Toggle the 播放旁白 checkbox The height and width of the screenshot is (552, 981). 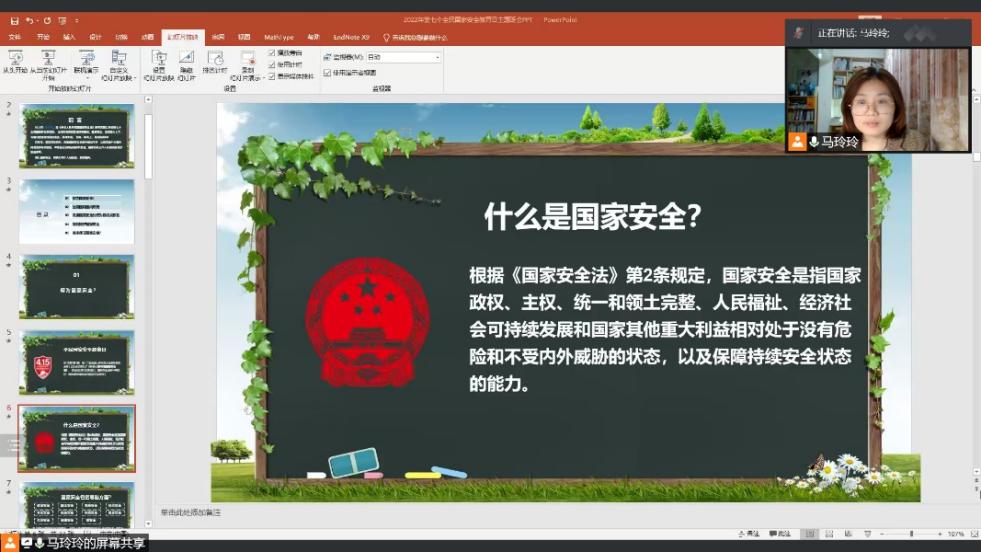tap(272, 52)
